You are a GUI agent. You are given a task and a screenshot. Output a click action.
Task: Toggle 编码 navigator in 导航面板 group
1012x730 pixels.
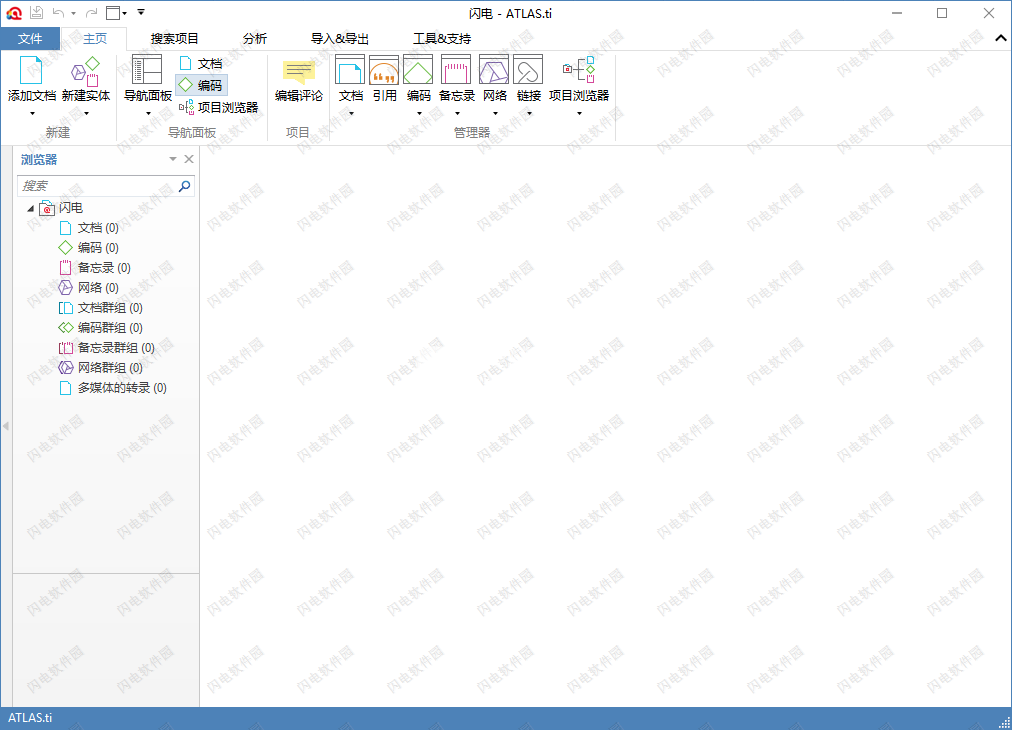201,85
